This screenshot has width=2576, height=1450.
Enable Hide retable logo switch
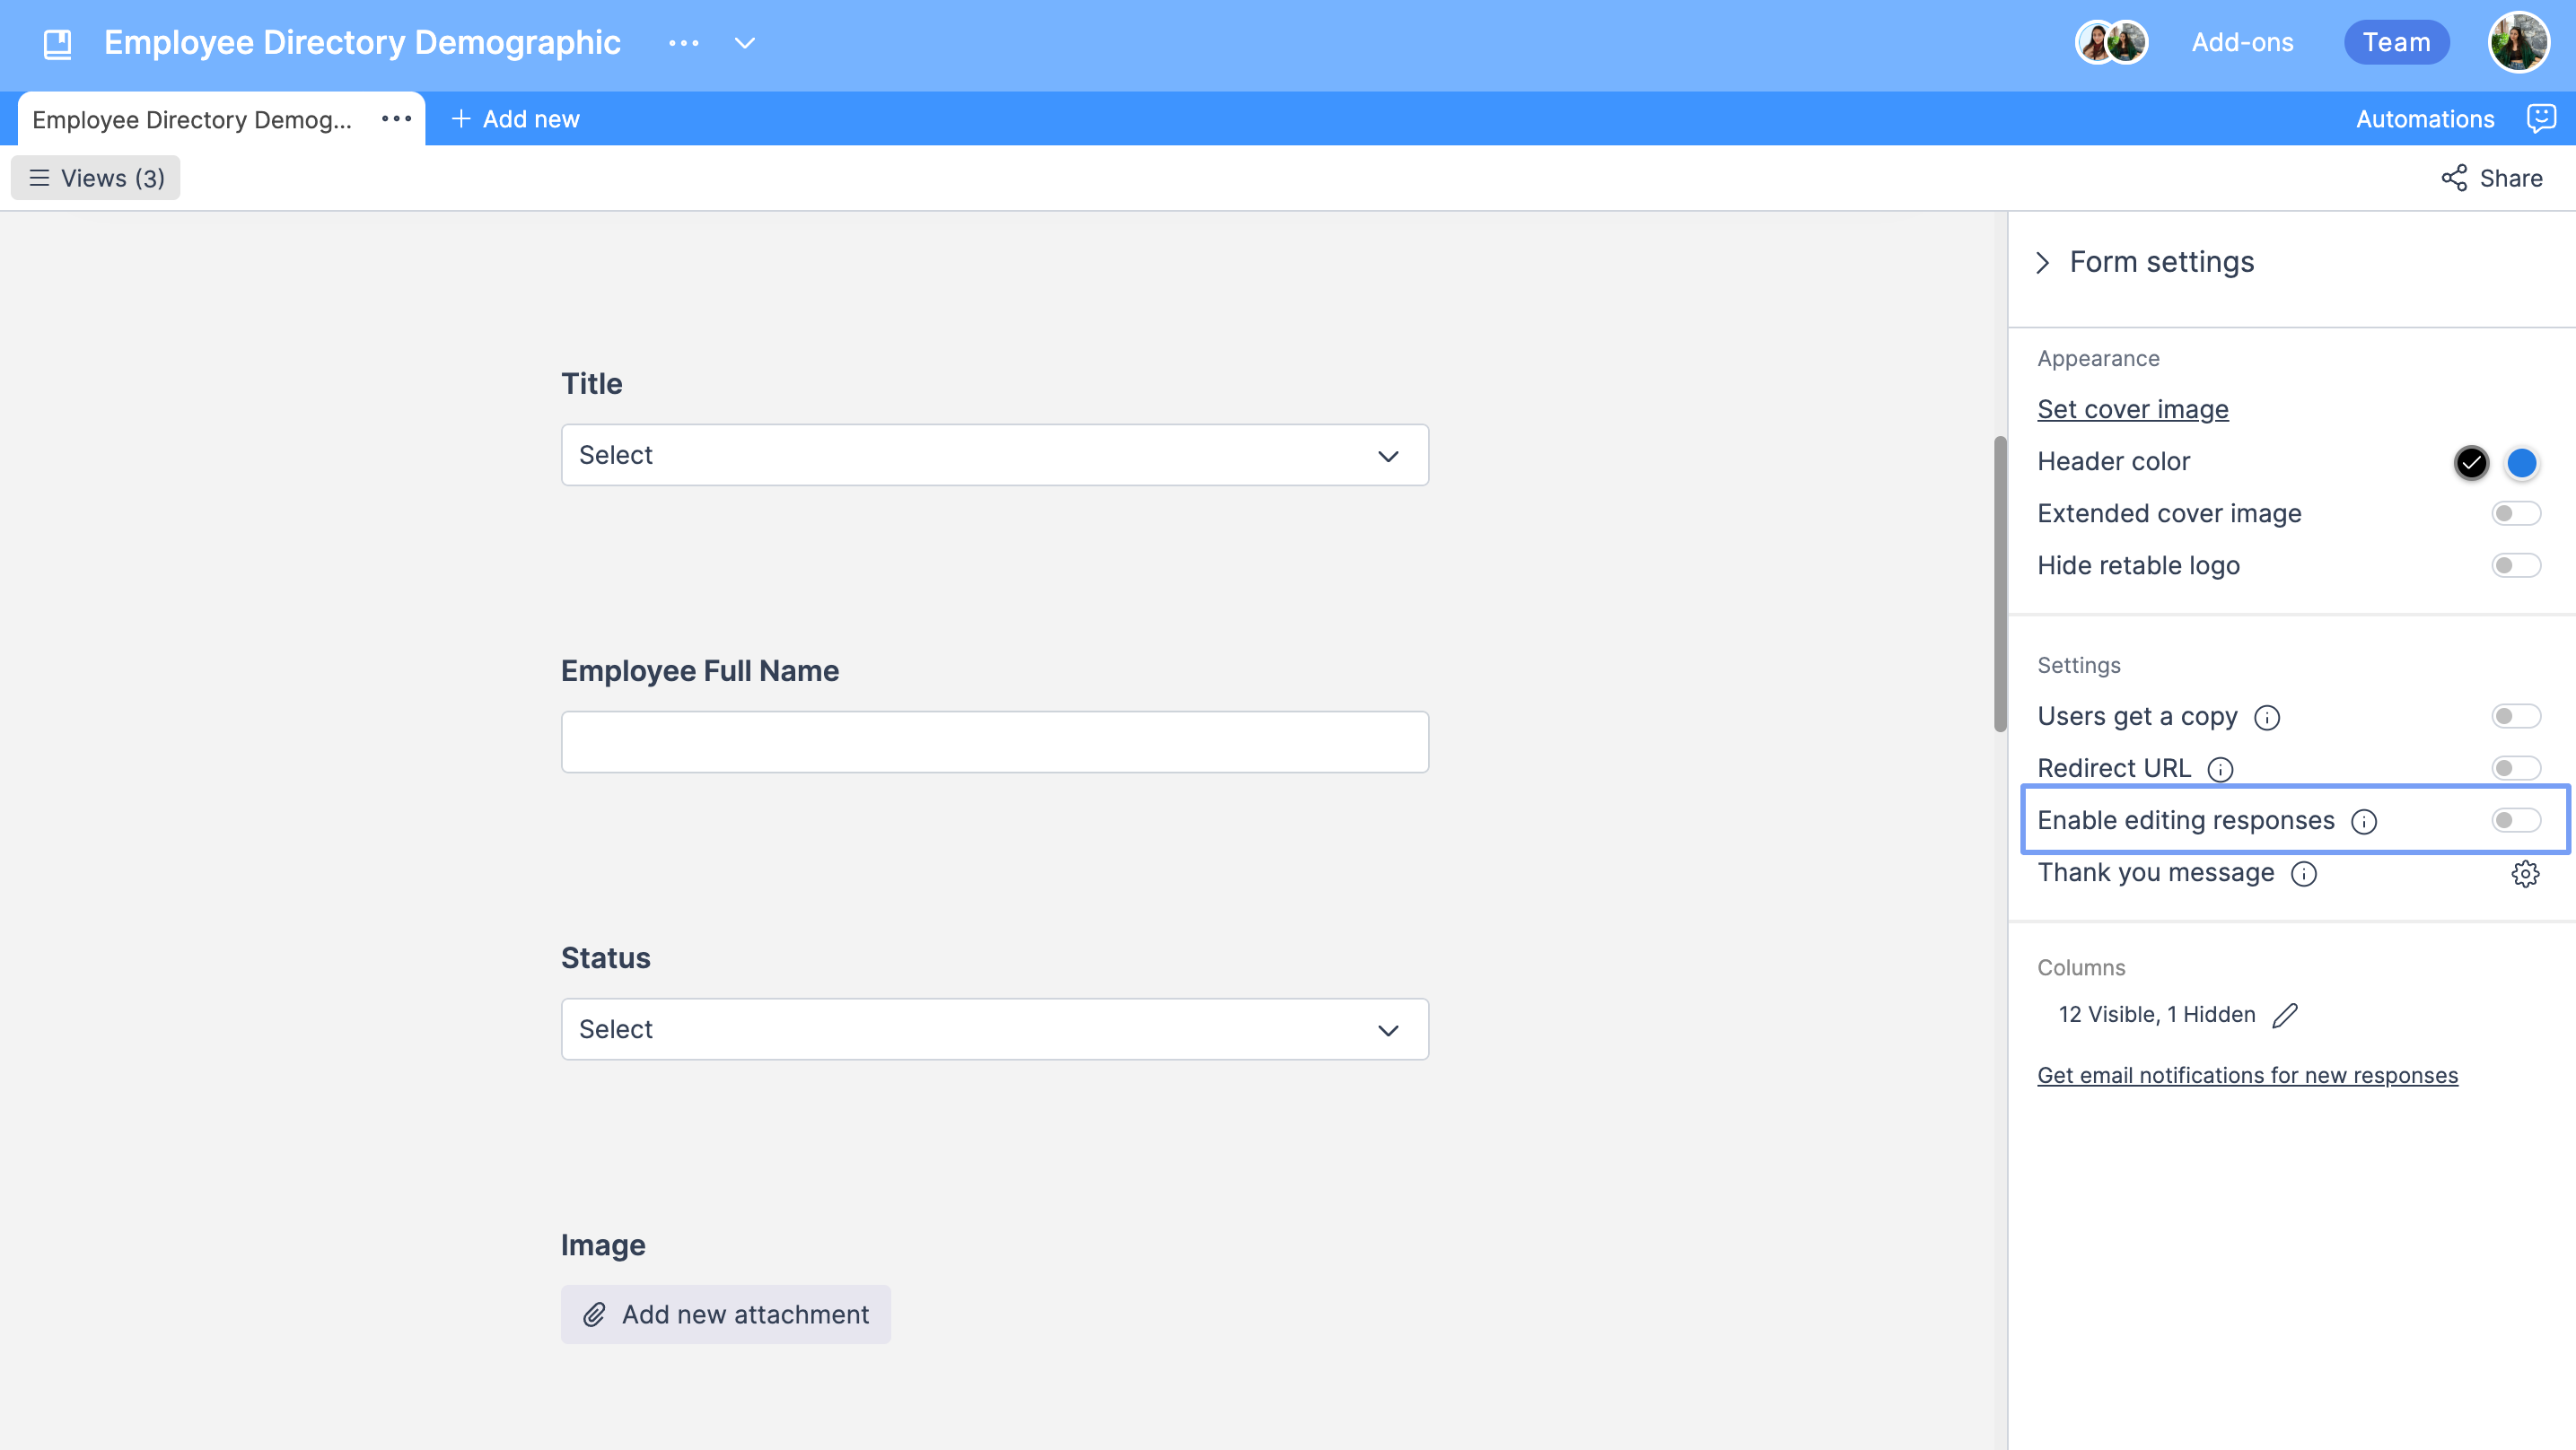click(x=2516, y=566)
